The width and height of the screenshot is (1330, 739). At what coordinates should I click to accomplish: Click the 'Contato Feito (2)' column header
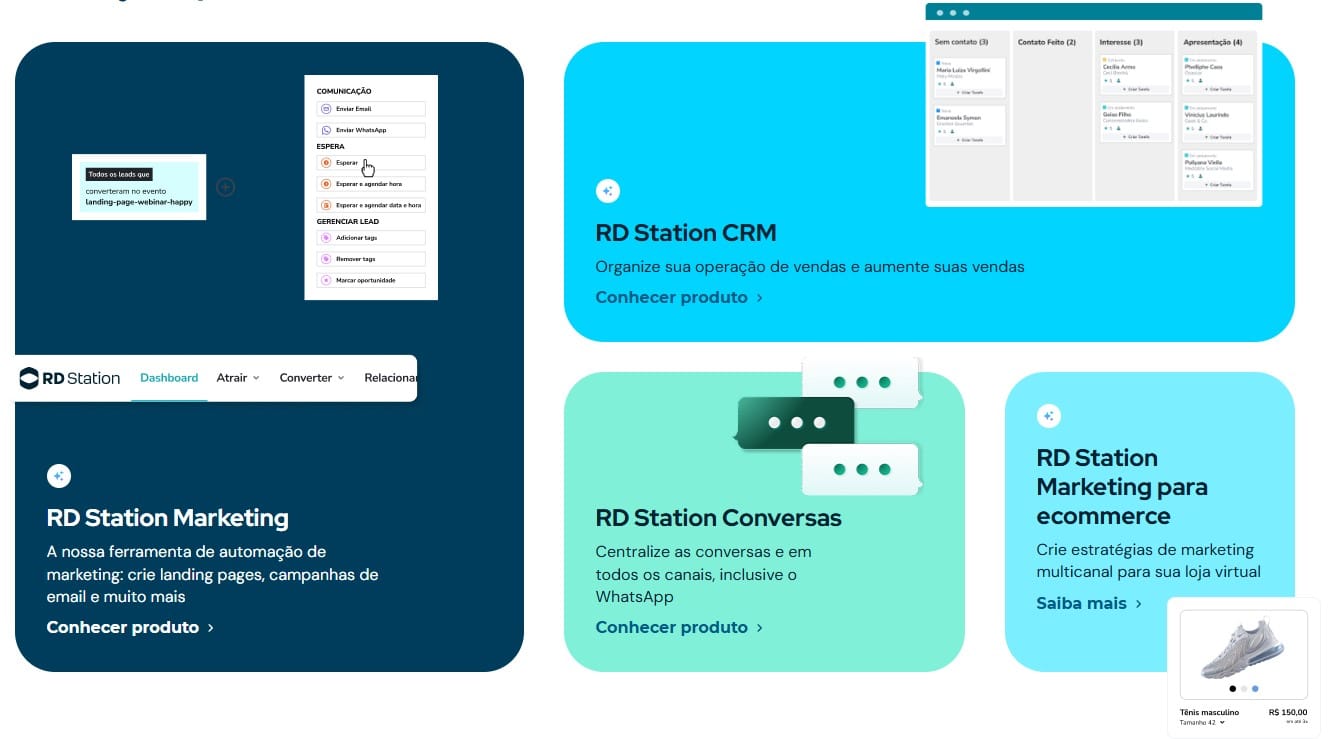coord(1047,42)
